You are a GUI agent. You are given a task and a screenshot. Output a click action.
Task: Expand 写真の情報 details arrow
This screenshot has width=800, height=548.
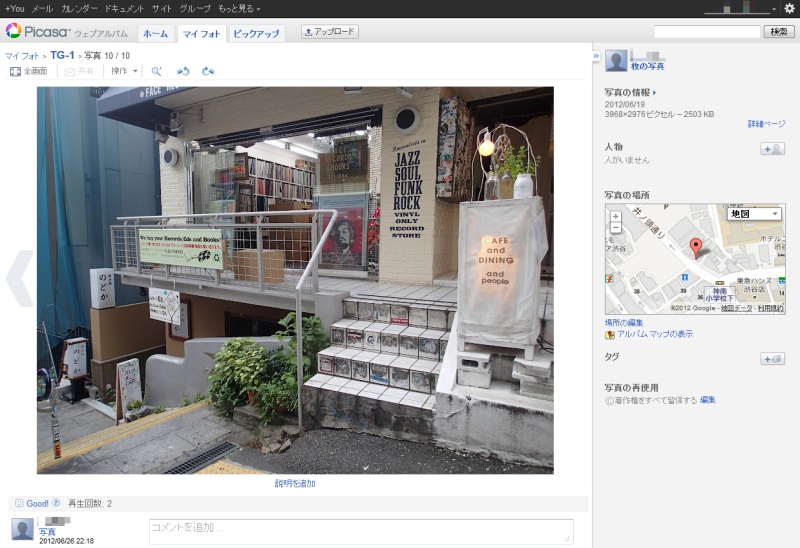655,92
